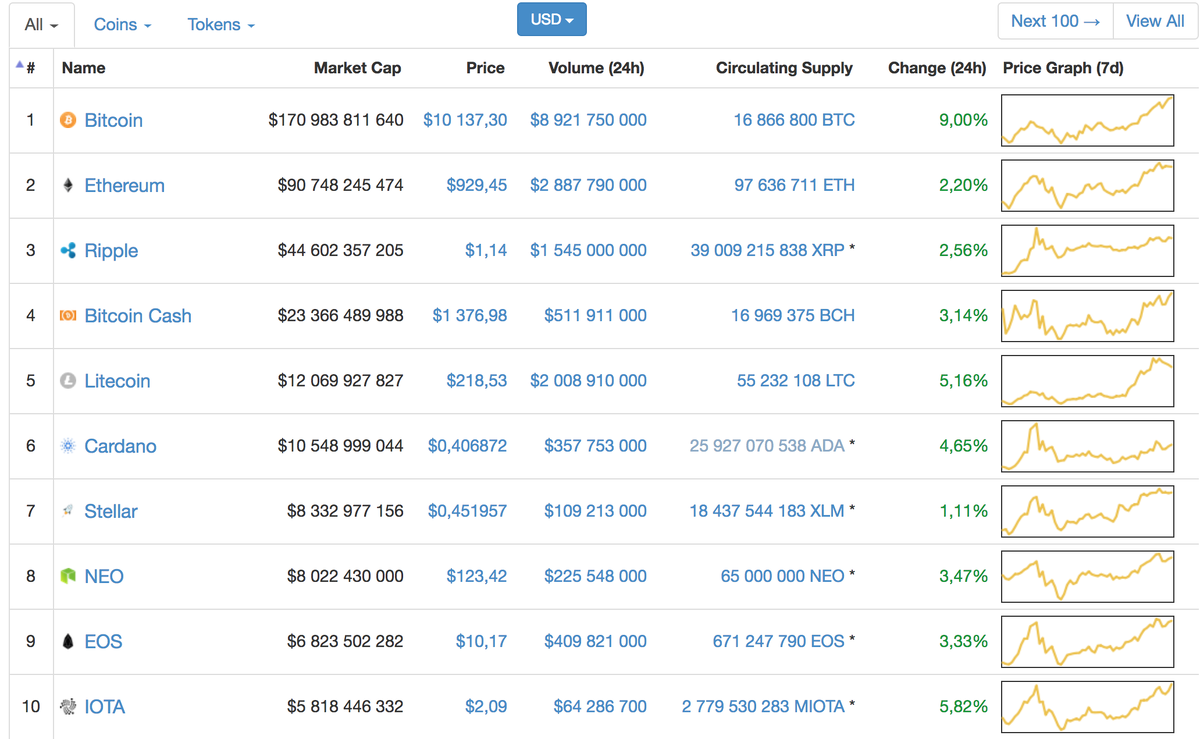This screenshot has width=1200, height=739.
Task: Open the IOTA link
Action: pos(104,707)
